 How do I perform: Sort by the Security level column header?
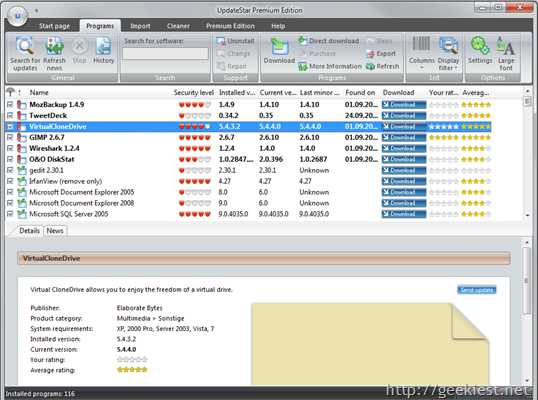194,92
